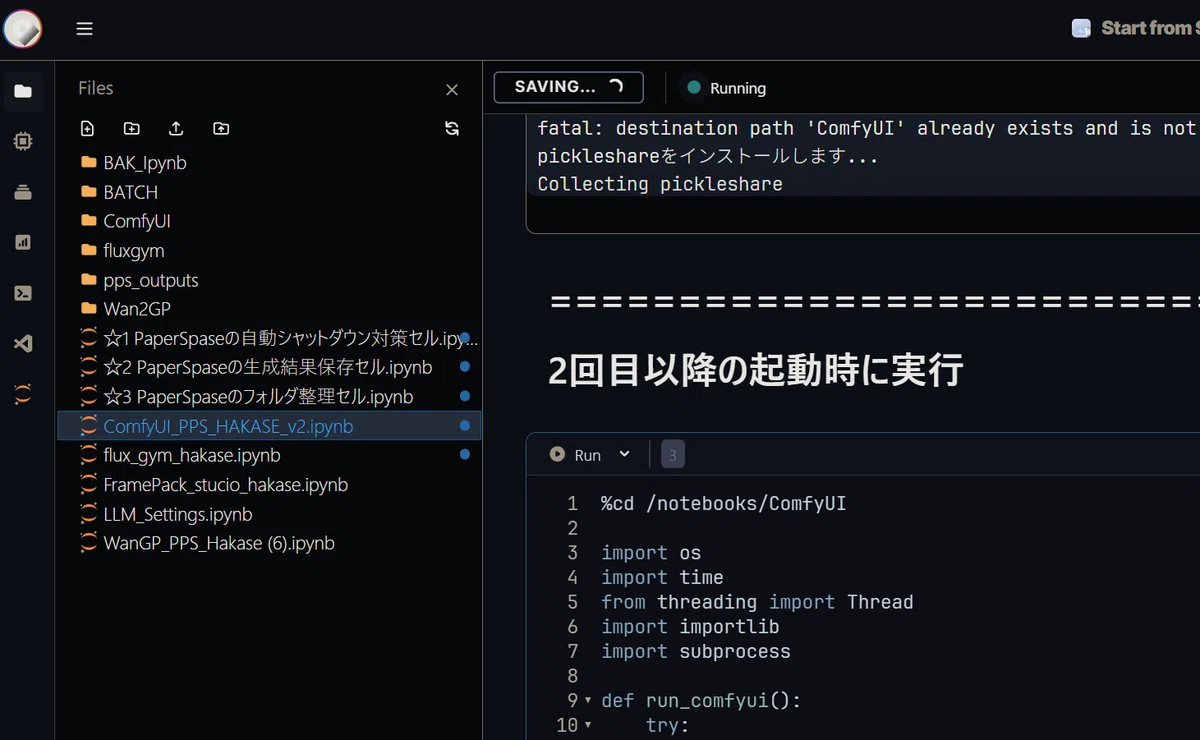Open the hamburger menu at top
The image size is (1200, 740).
pyautogui.click(x=85, y=29)
